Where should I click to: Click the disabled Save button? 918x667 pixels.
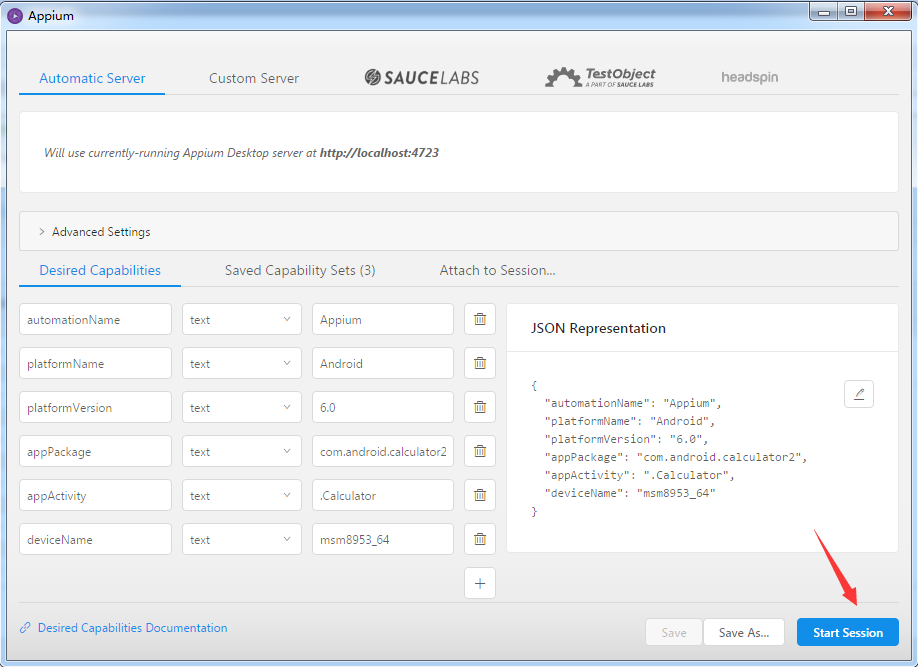tap(674, 632)
